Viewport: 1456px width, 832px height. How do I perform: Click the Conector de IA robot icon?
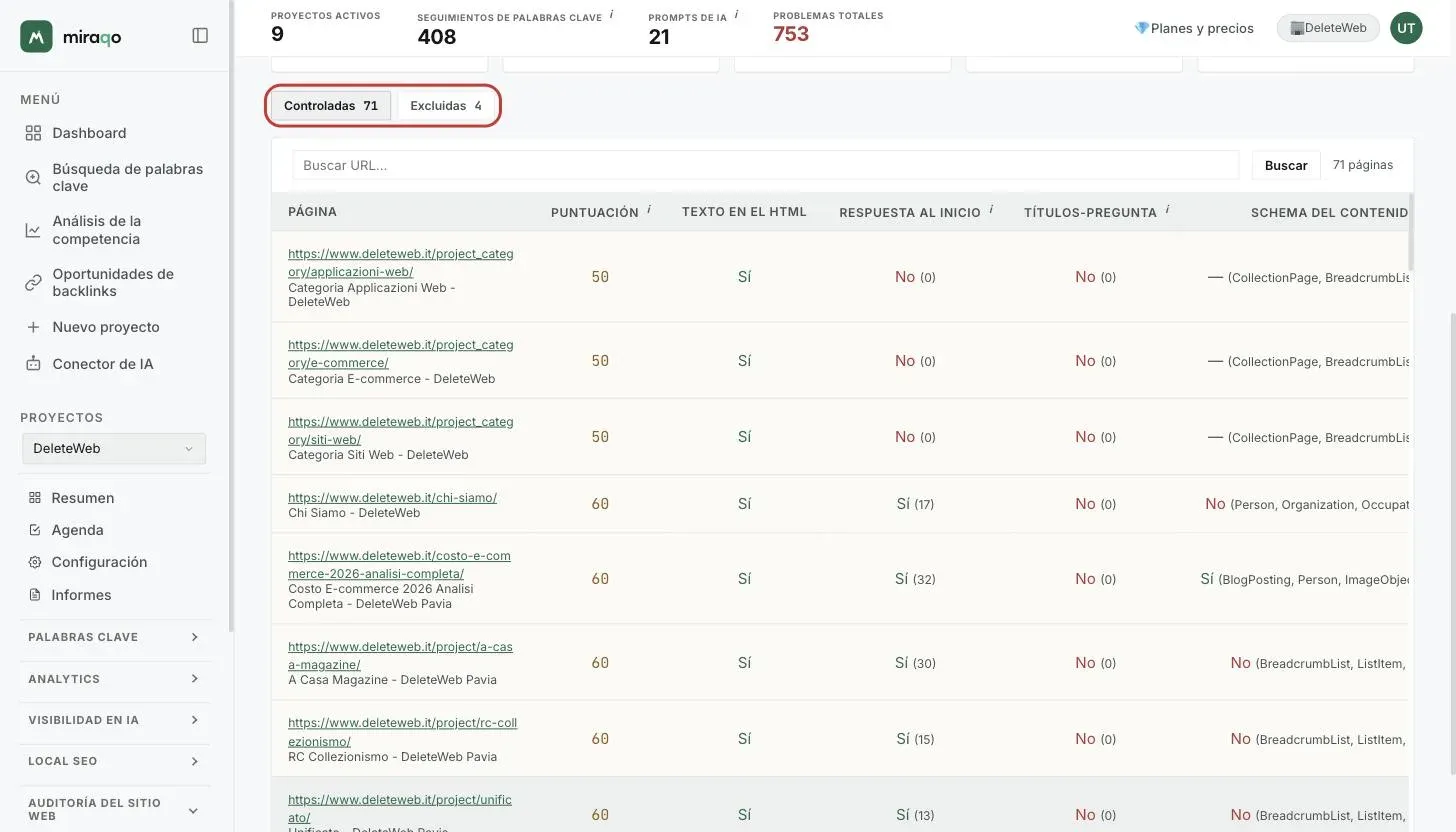coord(33,364)
